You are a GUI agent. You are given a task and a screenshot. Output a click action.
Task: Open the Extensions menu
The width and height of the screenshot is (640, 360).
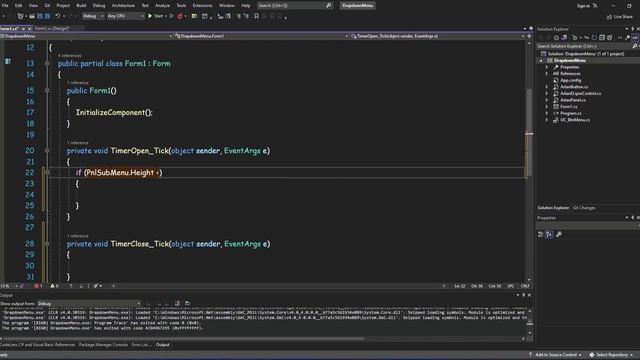202,5
